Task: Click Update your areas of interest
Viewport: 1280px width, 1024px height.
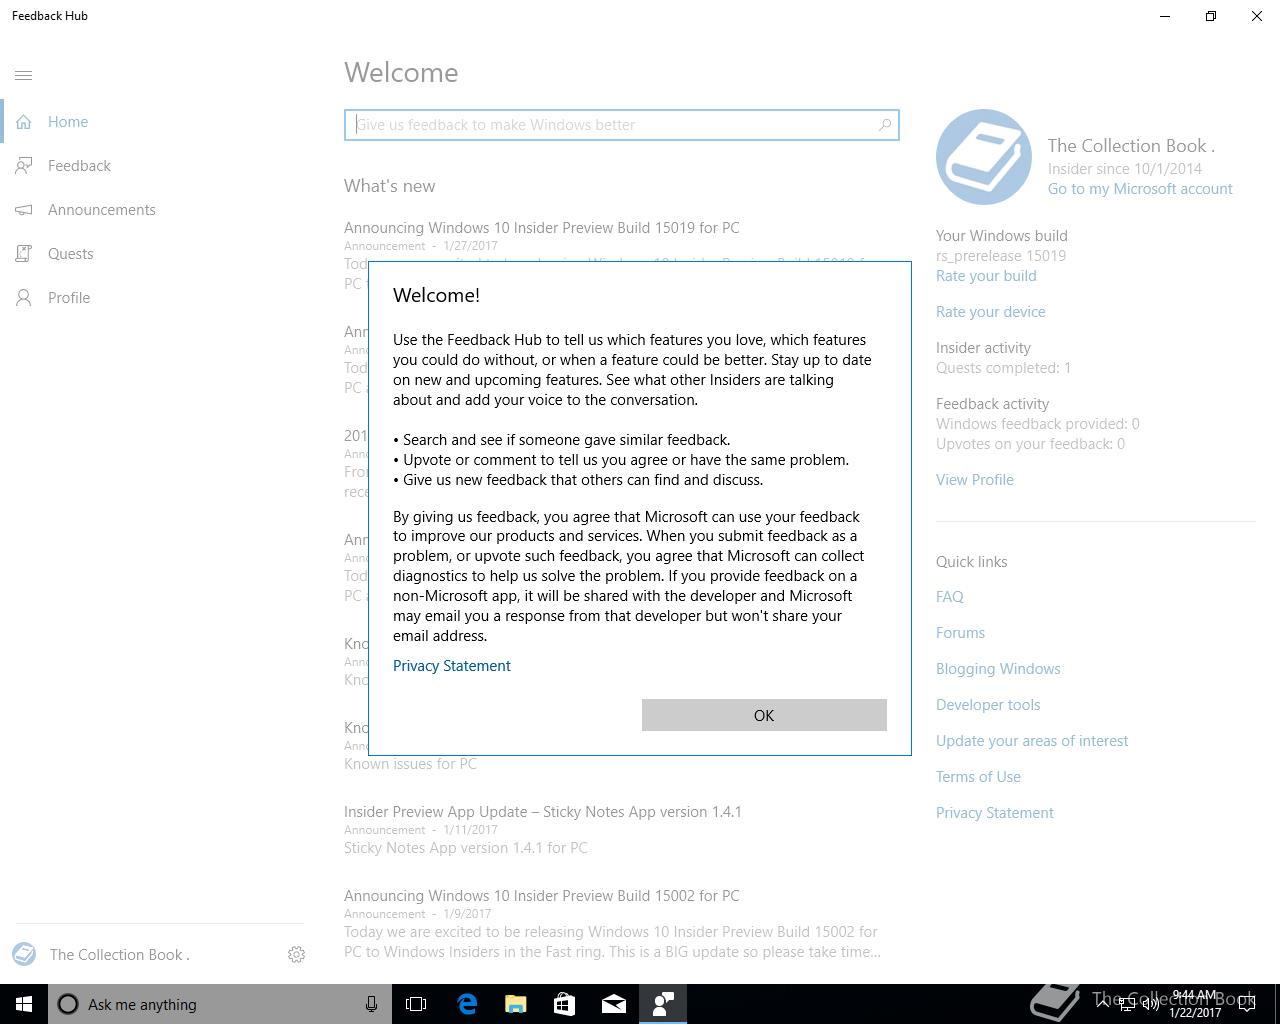Action: [x=1032, y=741]
